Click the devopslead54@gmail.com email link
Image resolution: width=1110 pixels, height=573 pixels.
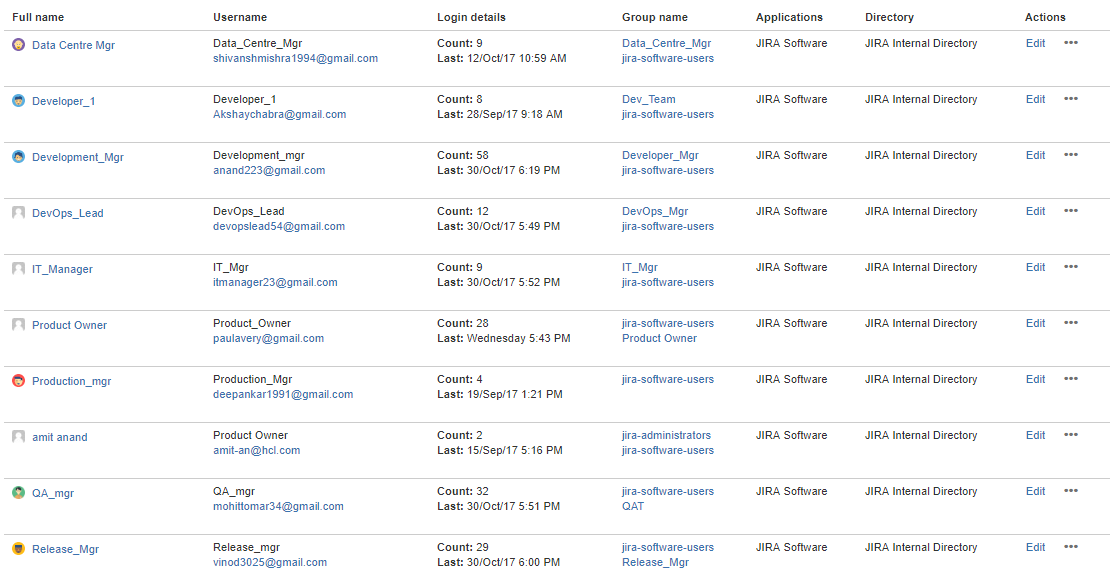(x=279, y=227)
